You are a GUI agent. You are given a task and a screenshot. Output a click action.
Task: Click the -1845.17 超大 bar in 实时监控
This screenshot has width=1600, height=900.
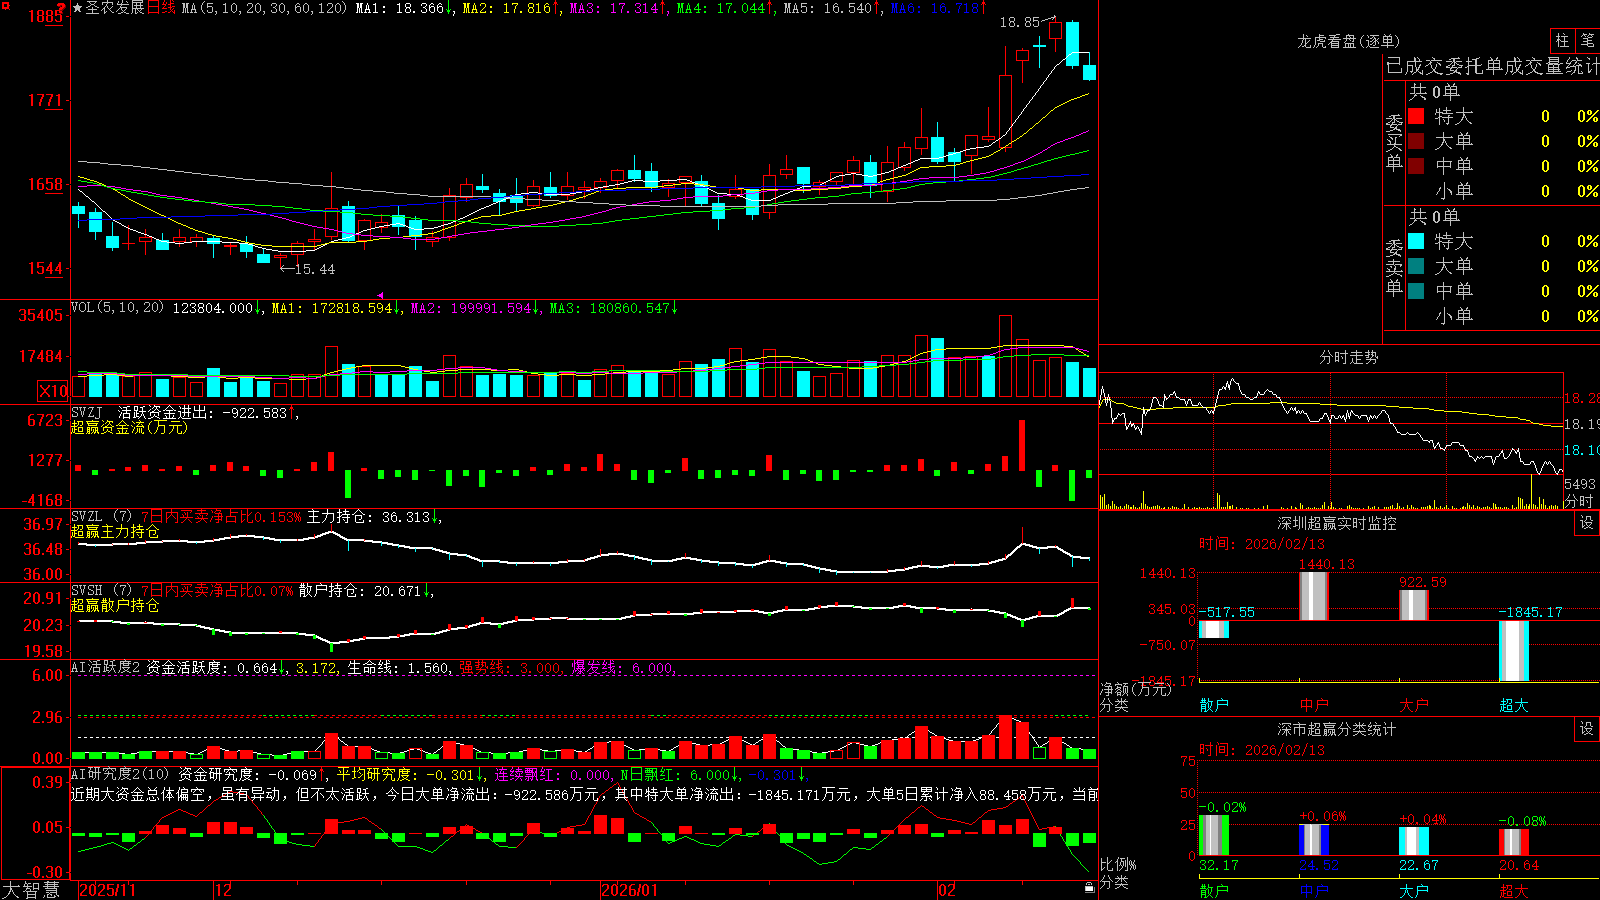coord(1513,651)
